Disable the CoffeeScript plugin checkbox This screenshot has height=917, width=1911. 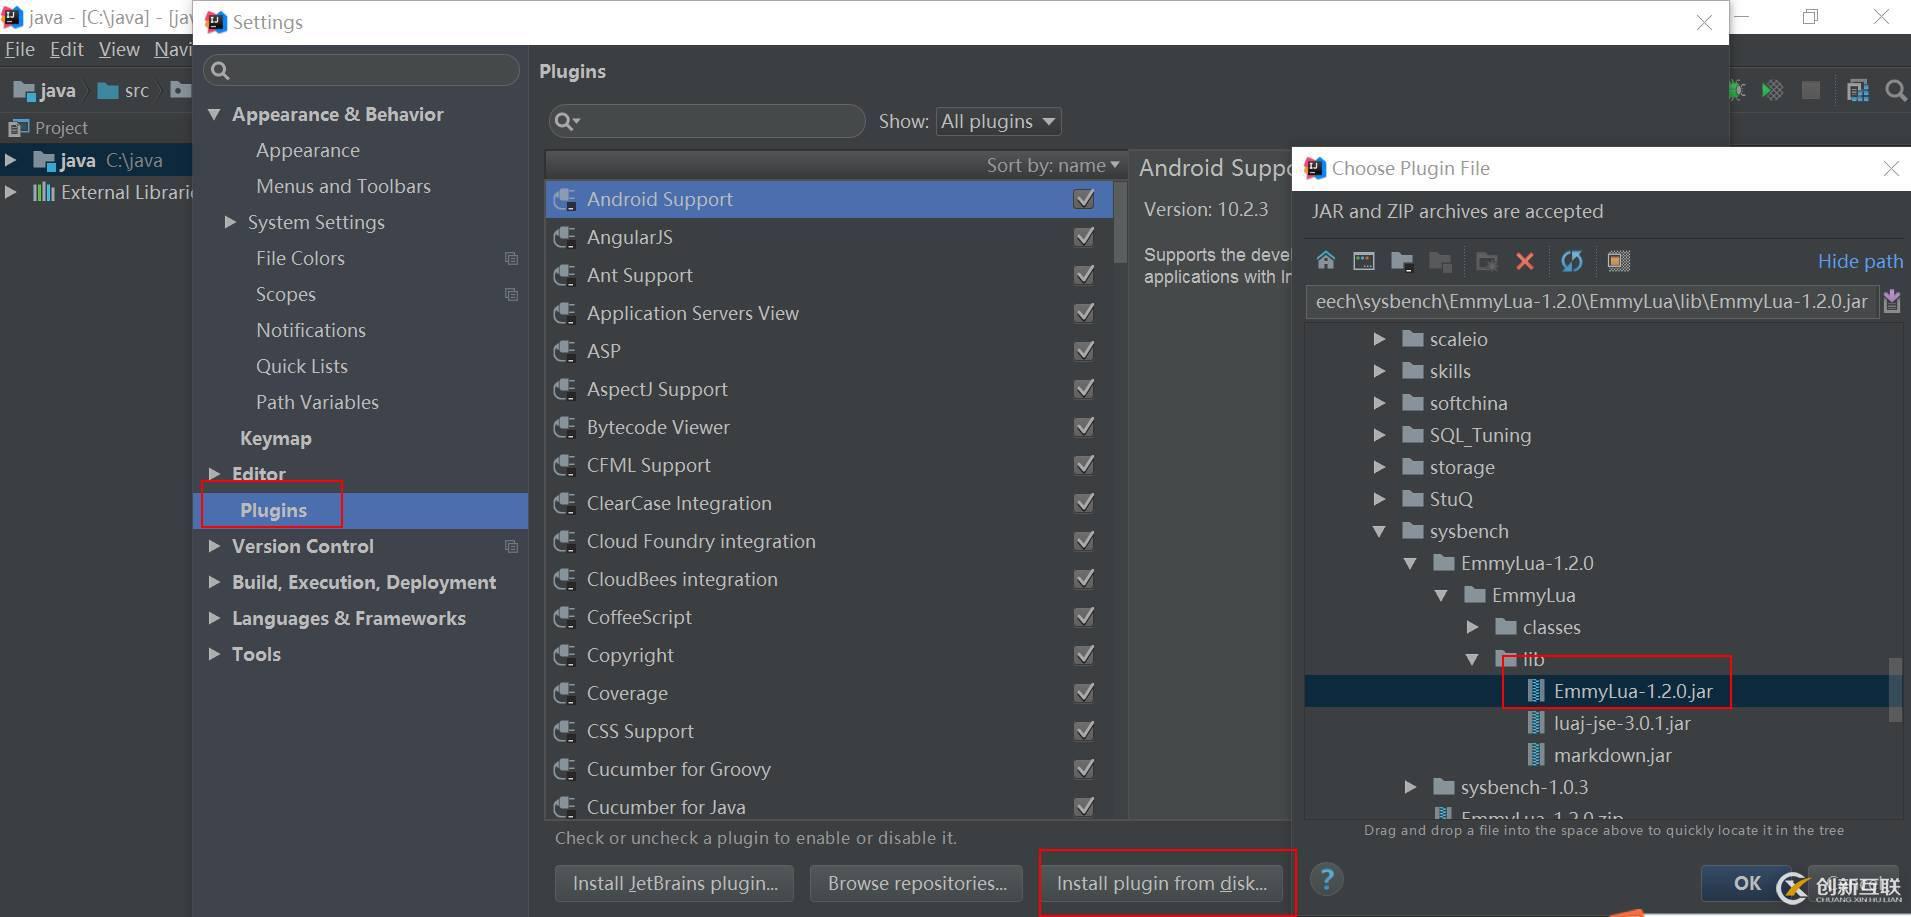(x=1083, y=617)
